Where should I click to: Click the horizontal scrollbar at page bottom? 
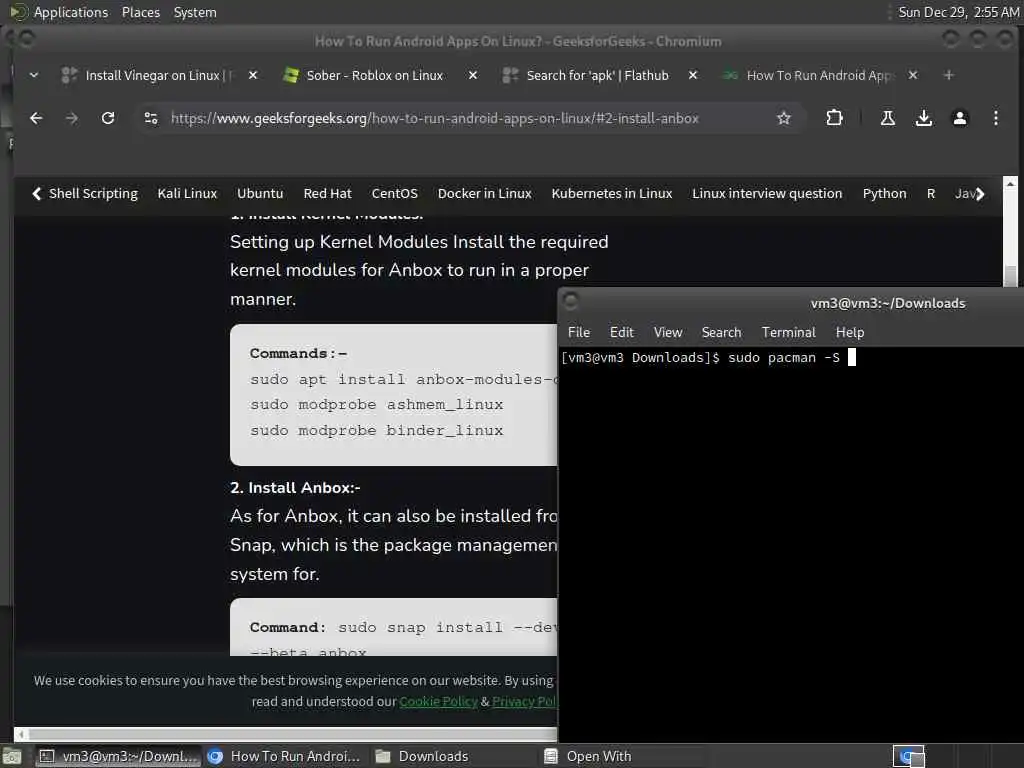(x=293, y=734)
